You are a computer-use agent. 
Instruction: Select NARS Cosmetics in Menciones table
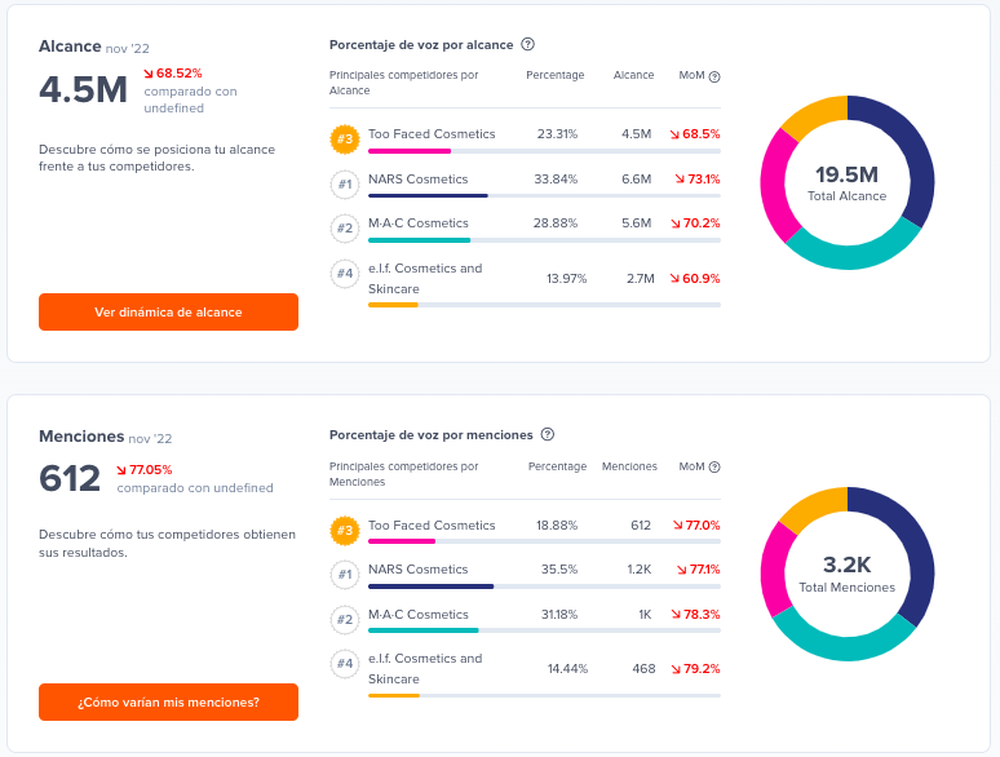tap(418, 570)
